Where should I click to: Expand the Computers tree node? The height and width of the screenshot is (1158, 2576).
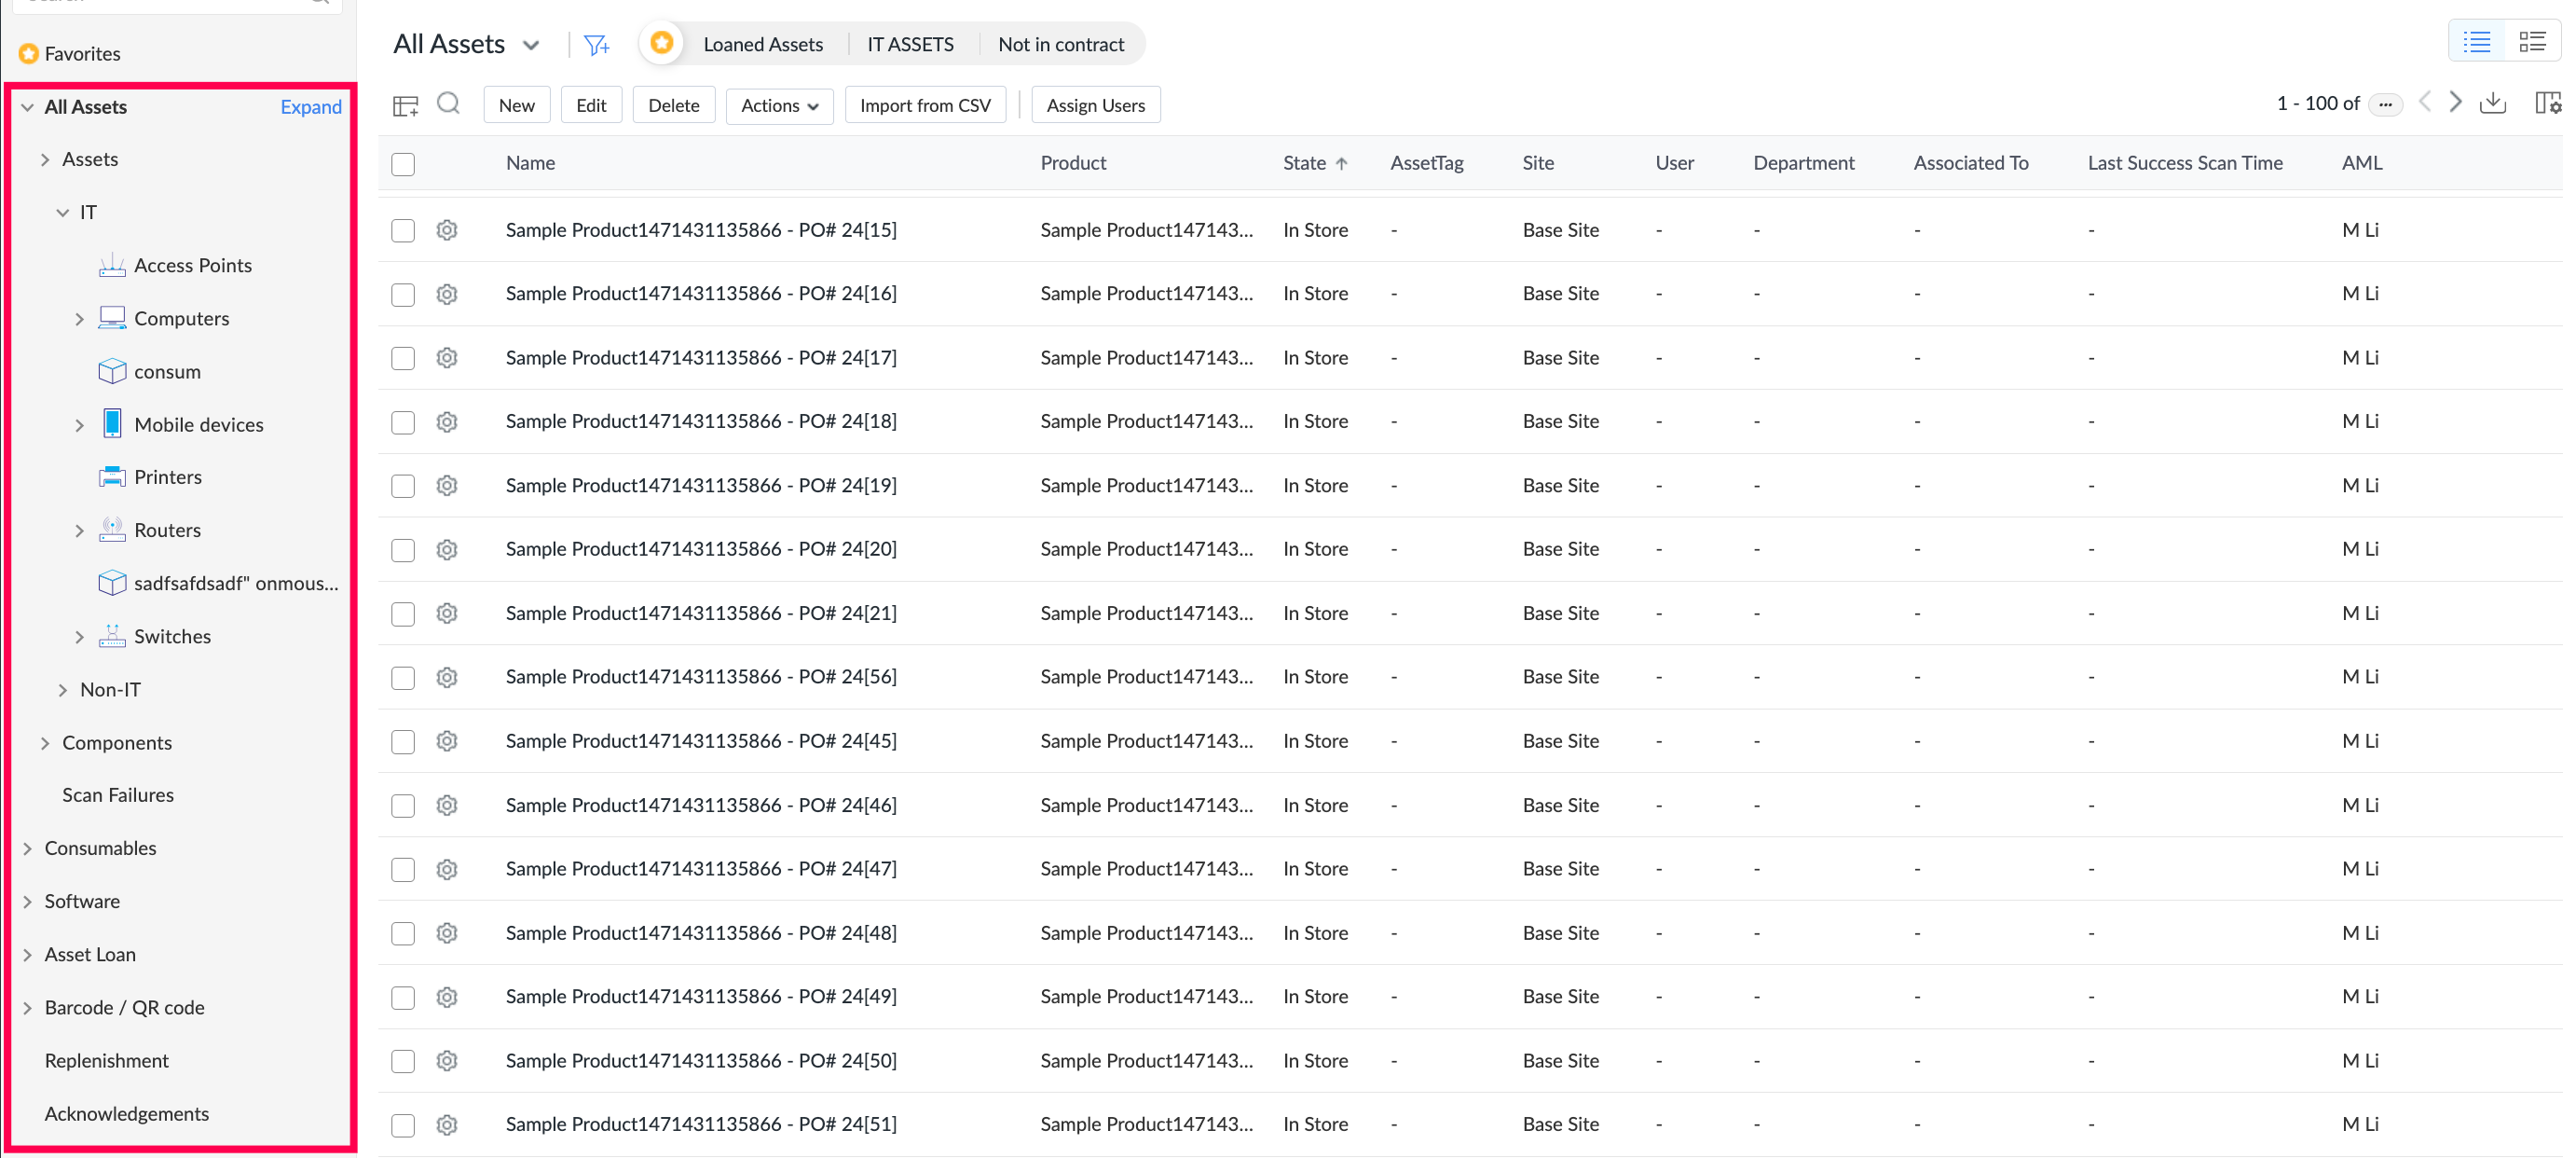pyautogui.click(x=80, y=319)
